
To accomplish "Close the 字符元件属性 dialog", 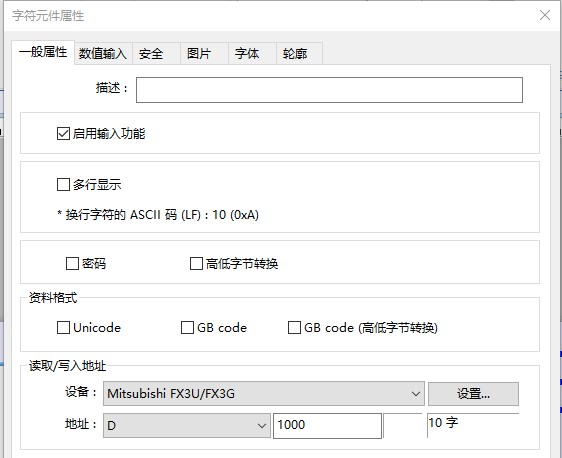I will point(545,15).
